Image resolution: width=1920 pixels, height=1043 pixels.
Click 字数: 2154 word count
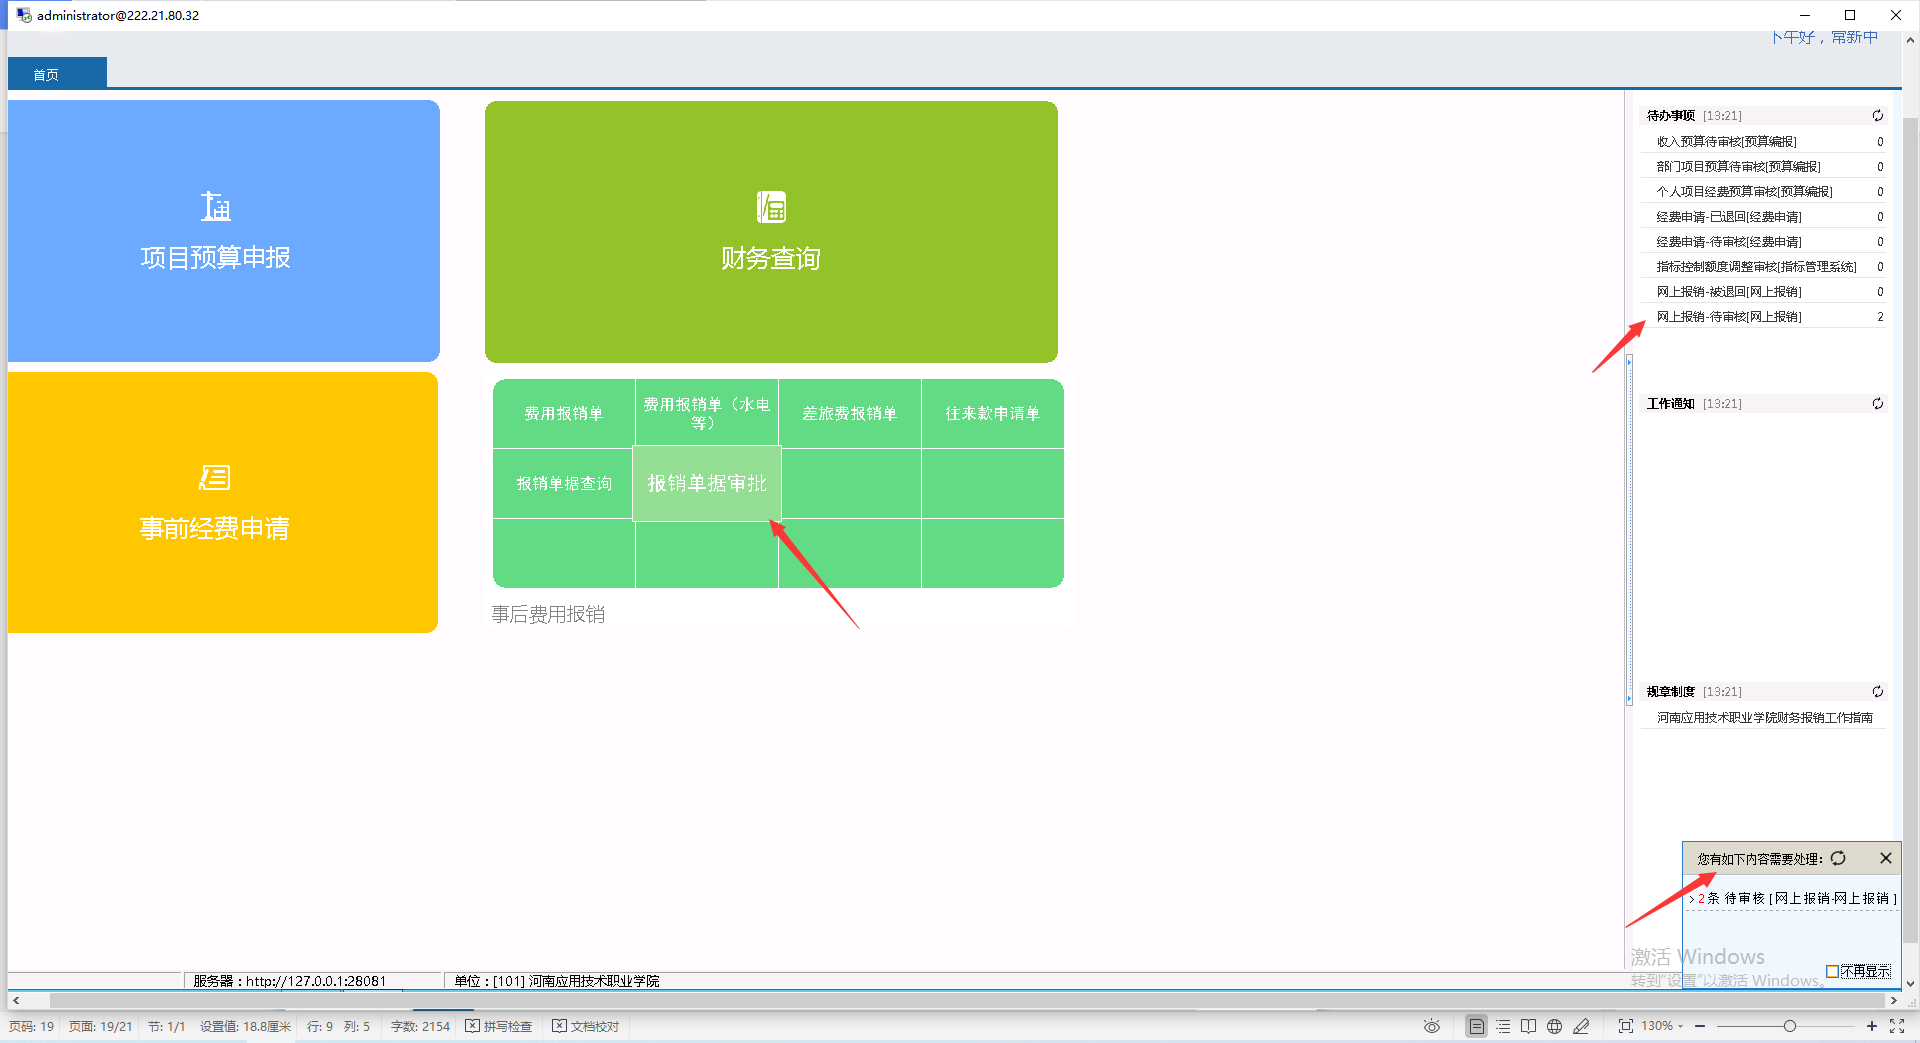pyautogui.click(x=420, y=1026)
